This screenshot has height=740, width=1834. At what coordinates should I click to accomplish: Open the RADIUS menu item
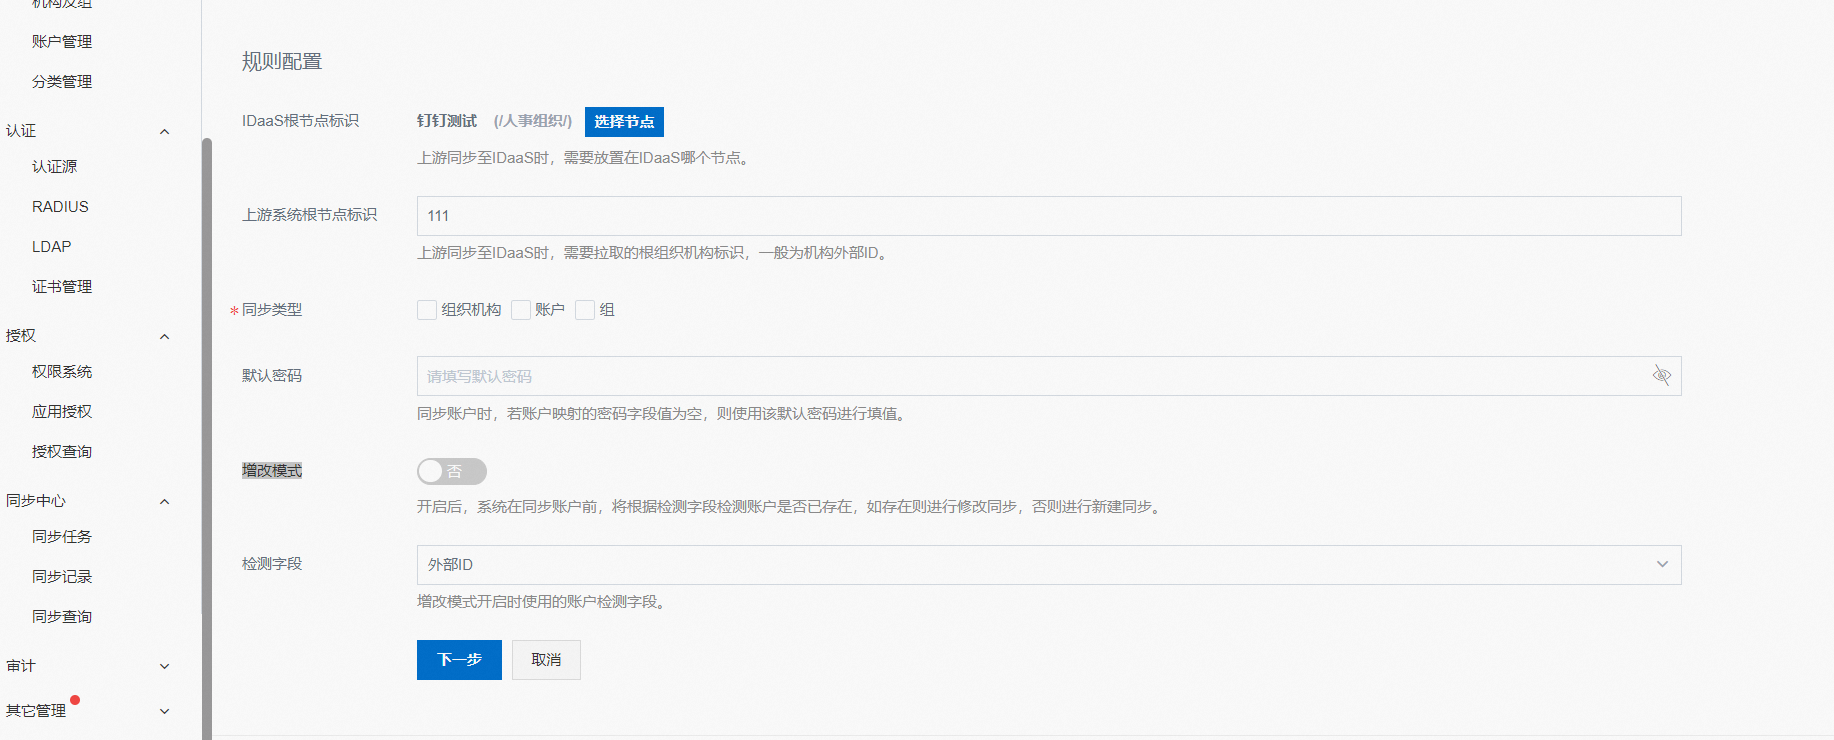(x=60, y=207)
